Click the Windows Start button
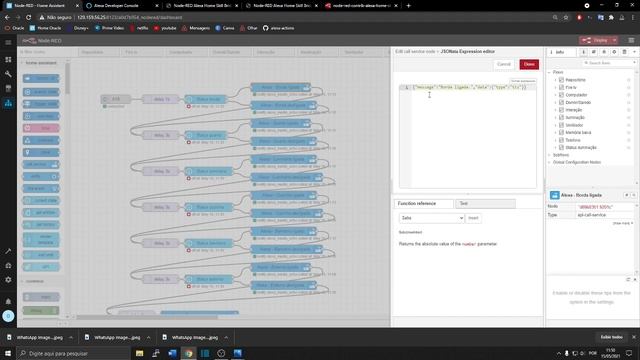 [x=8, y=353]
